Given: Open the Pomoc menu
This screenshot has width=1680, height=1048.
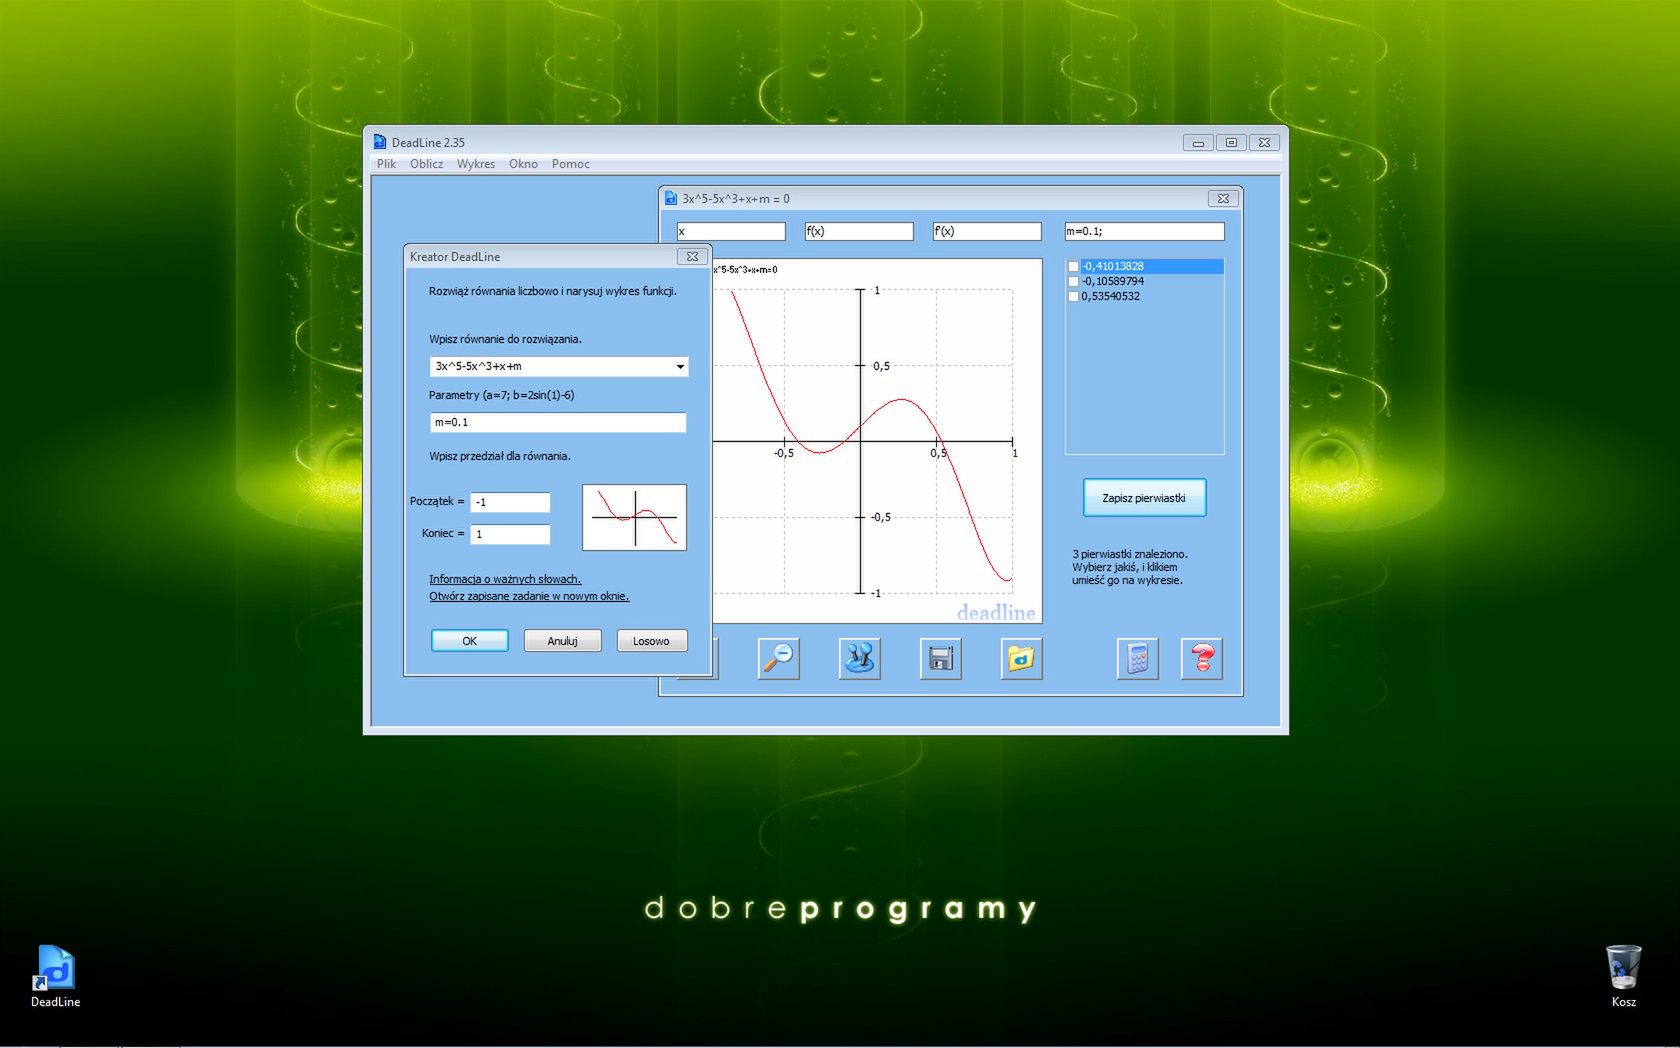Looking at the screenshot, I should pyautogui.click(x=570, y=164).
